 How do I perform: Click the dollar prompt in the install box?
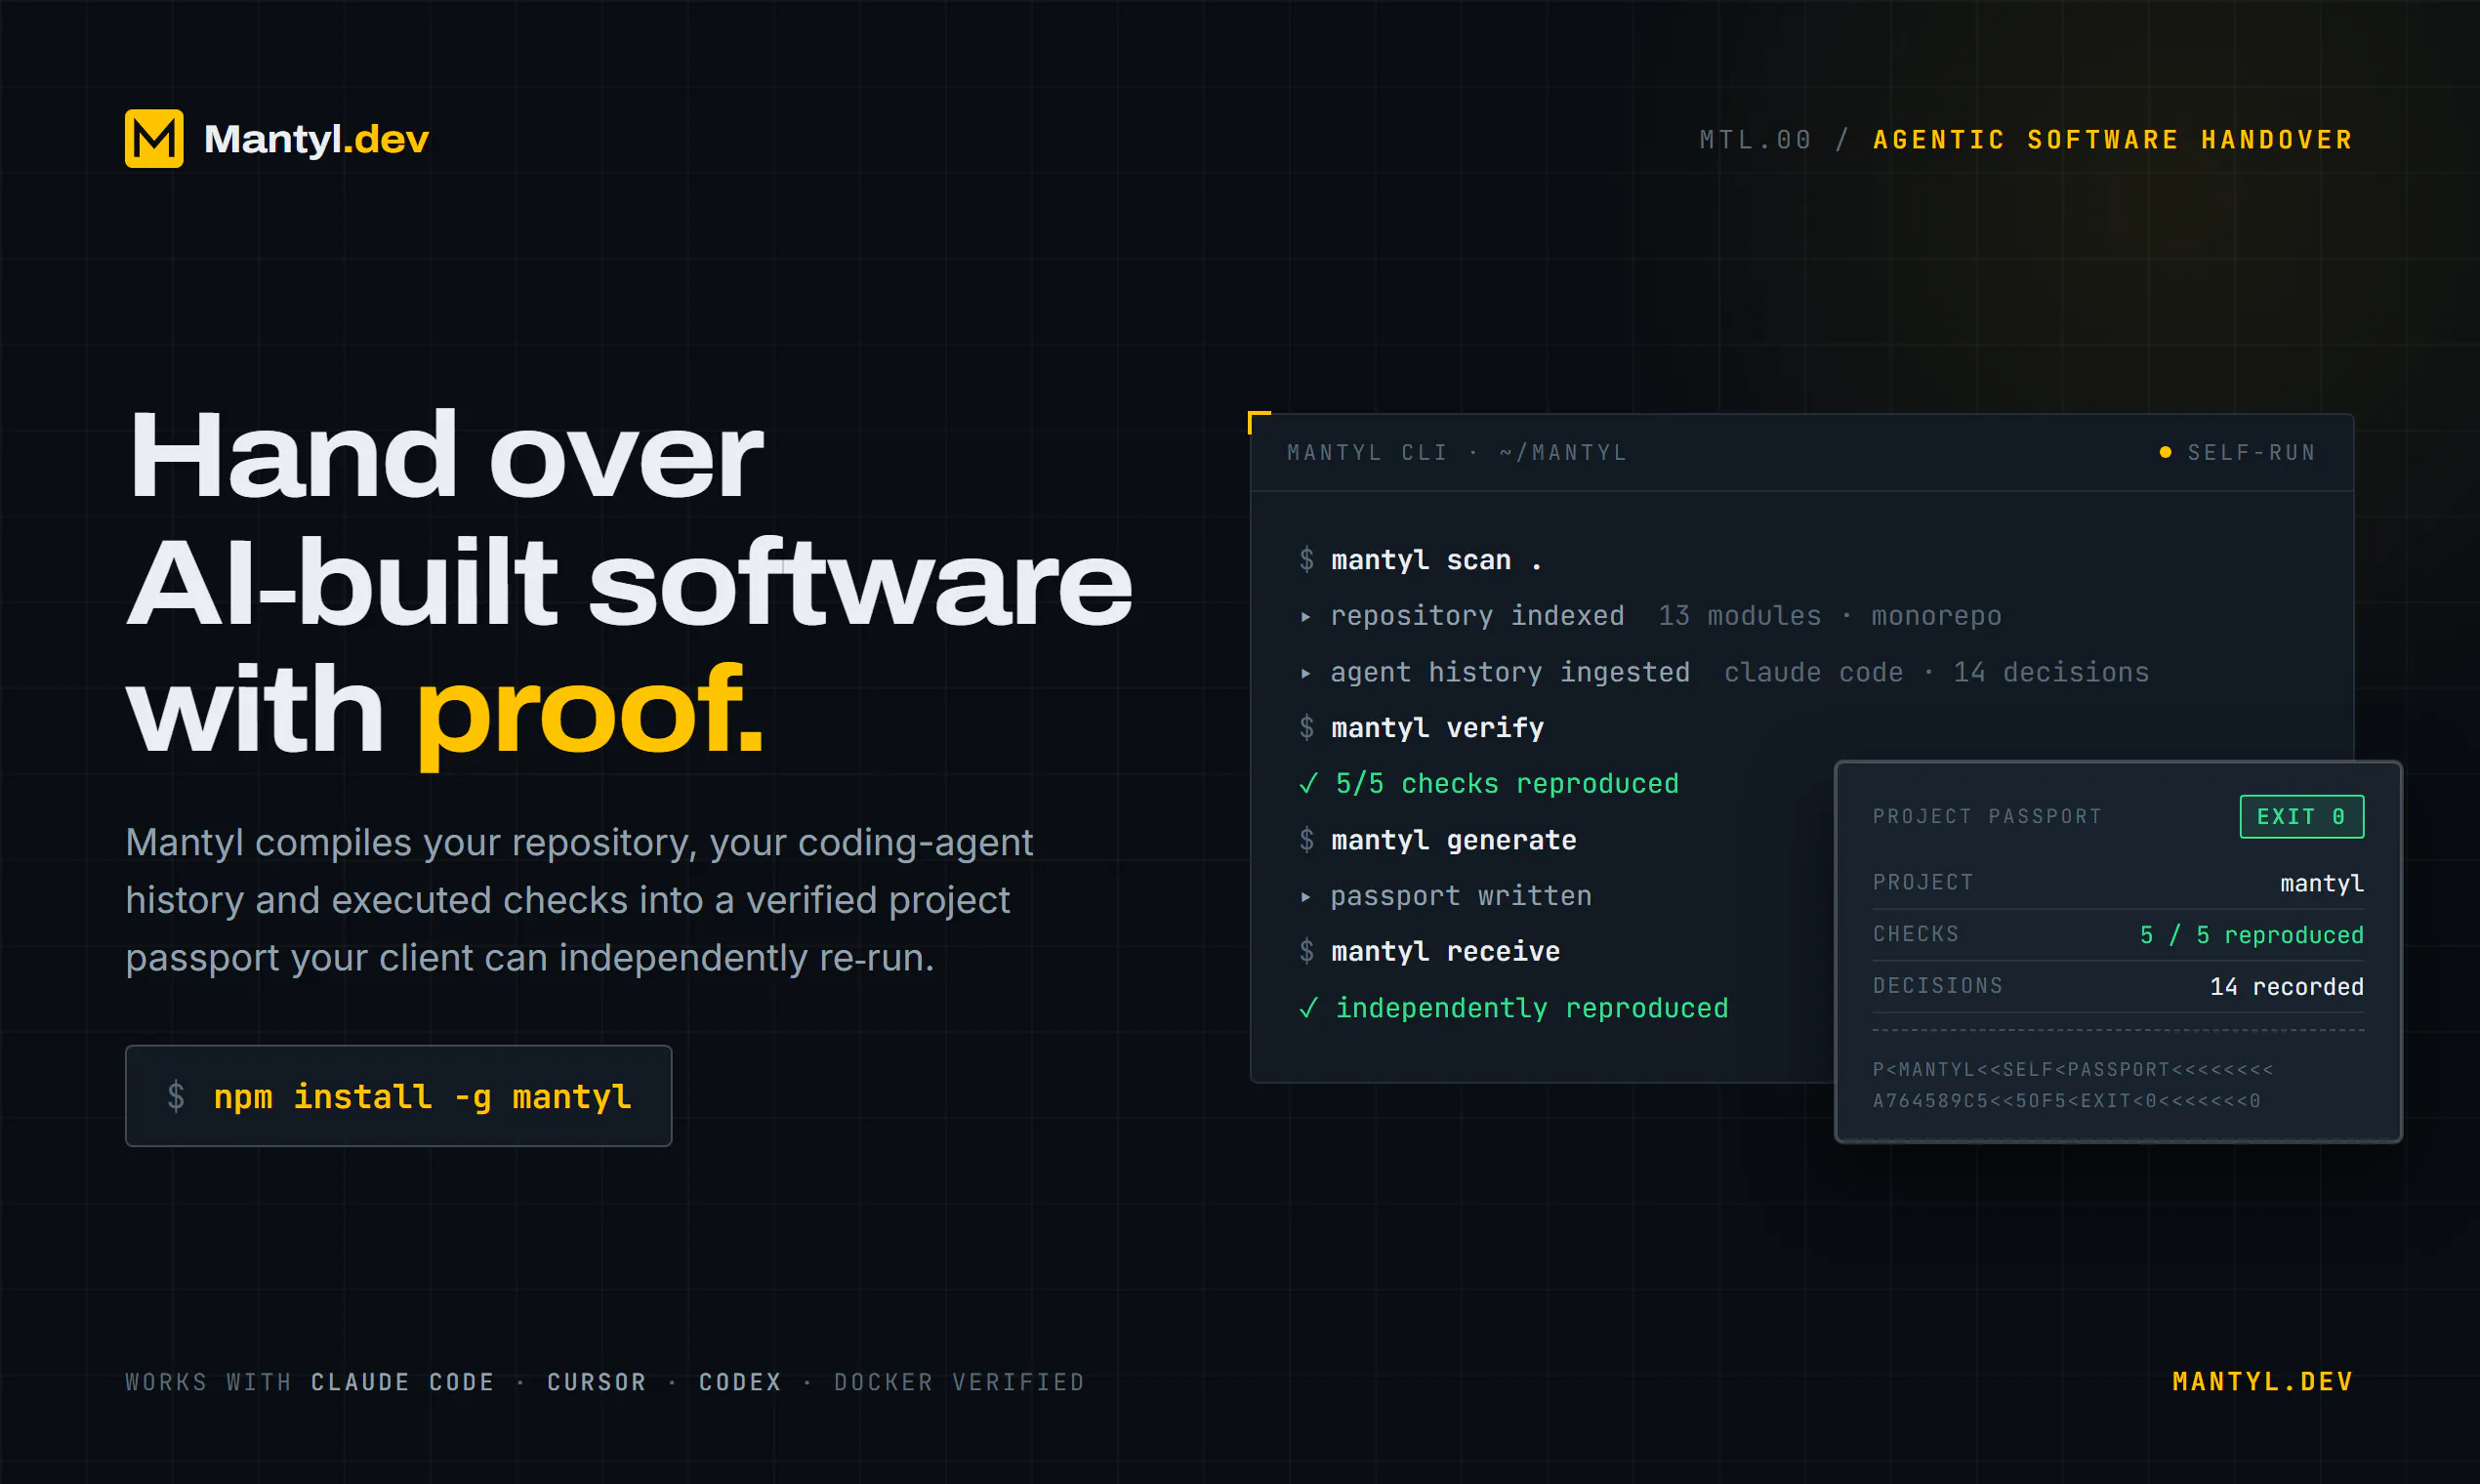point(176,1096)
